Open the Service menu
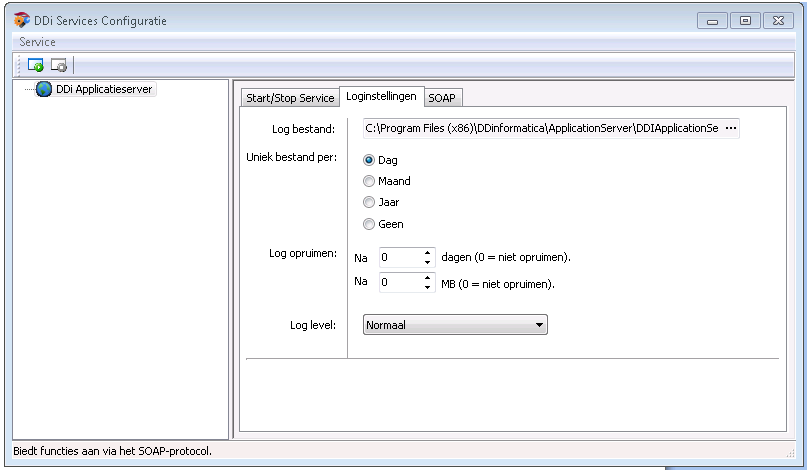The width and height of the screenshot is (809, 472). (38, 42)
